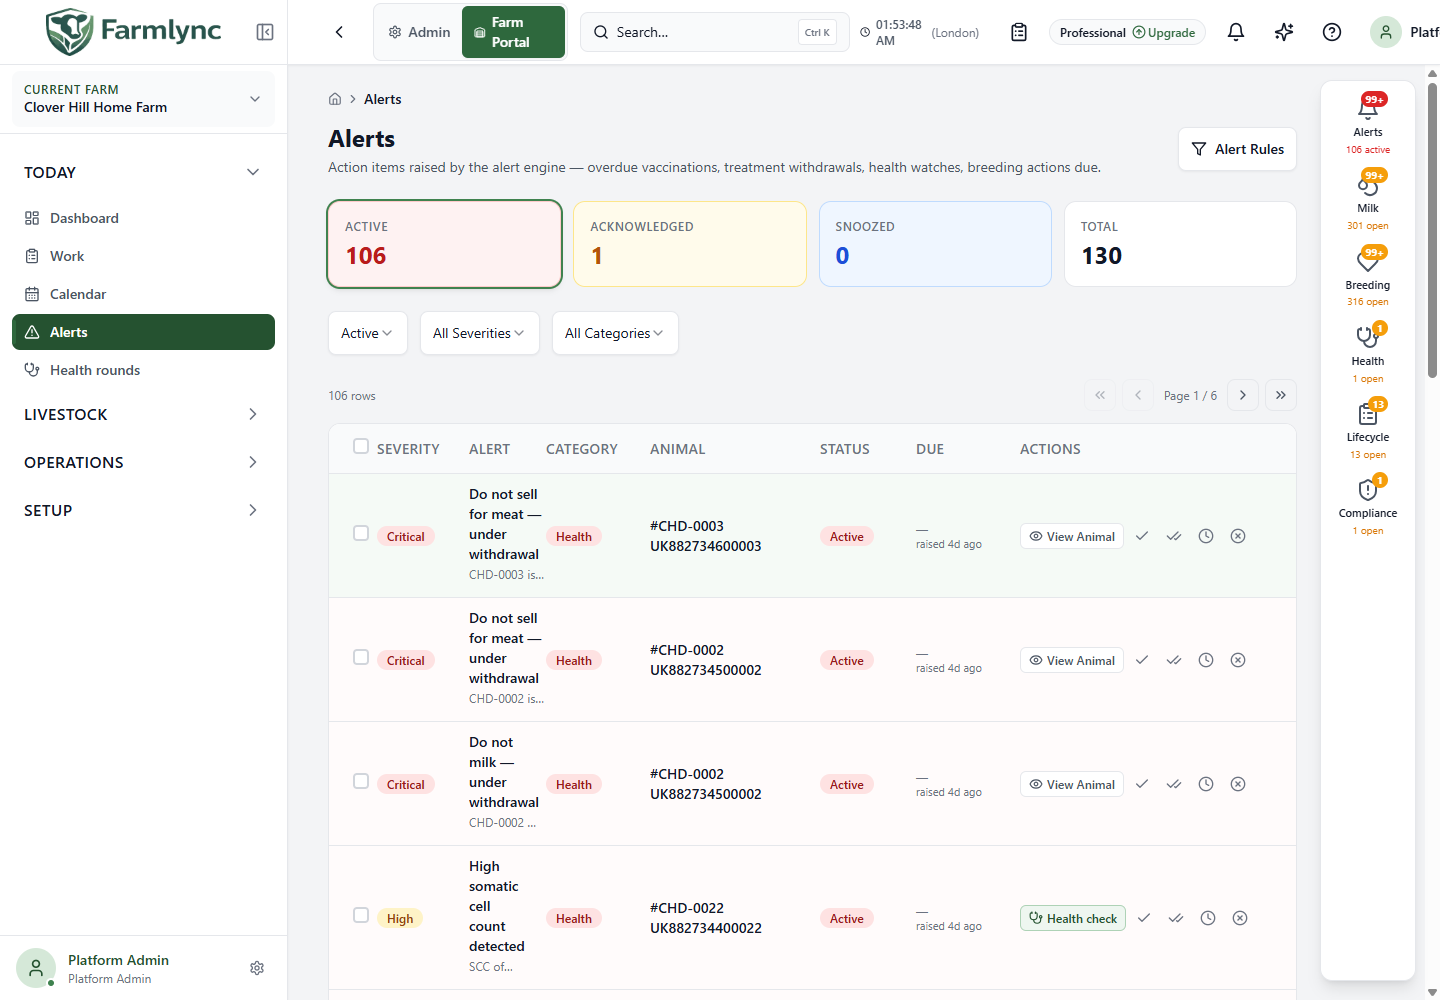This screenshot has width=1440, height=1000.
Task: Open Calendar in the sidebar
Action: [143, 294]
